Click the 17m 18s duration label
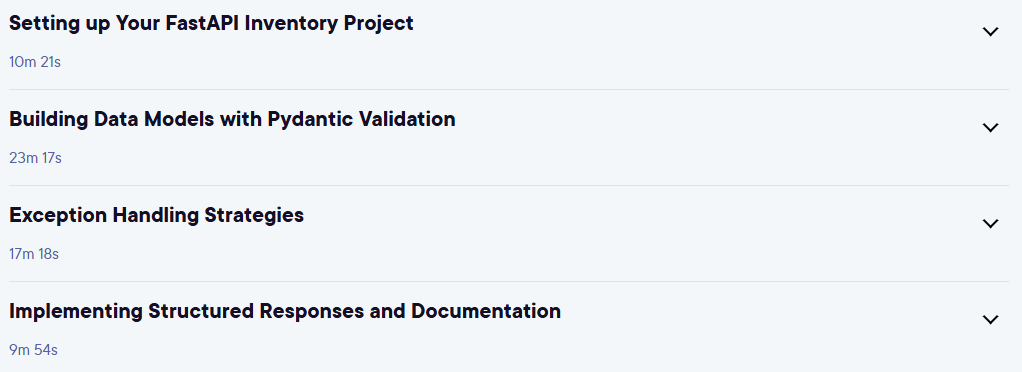Image resolution: width=1022 pixels, height=372 pixels. [34, 254]
